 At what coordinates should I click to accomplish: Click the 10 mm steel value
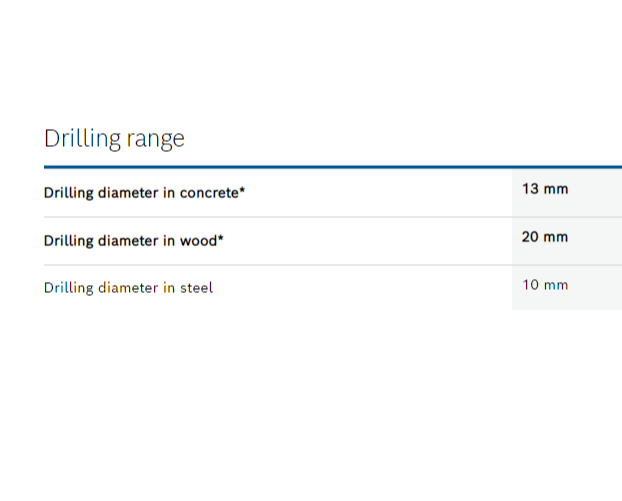coord(545,285)
